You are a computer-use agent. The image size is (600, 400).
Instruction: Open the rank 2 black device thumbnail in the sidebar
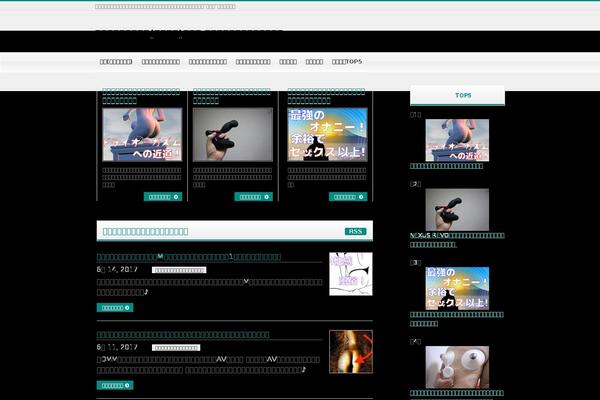click(x=457, y=209)
